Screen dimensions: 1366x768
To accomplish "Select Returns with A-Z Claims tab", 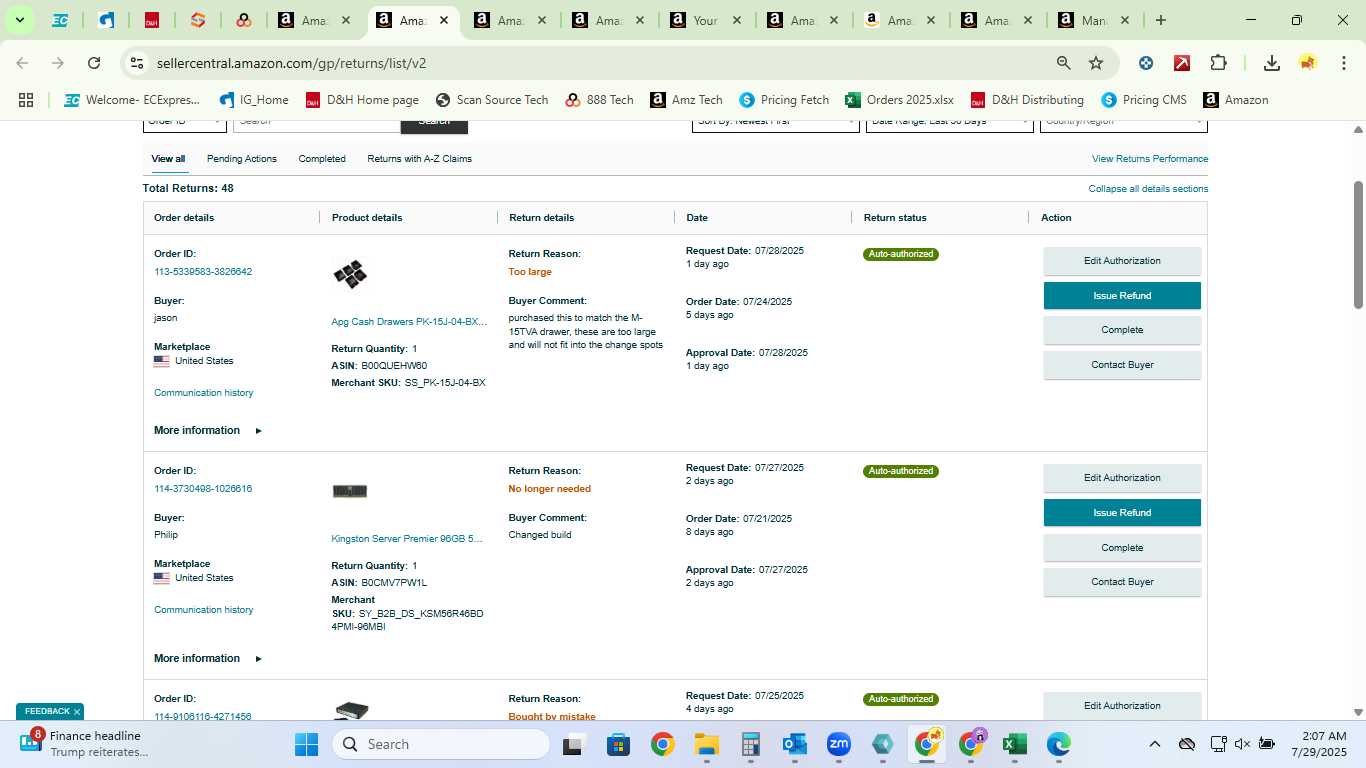I will coord(419,159).
